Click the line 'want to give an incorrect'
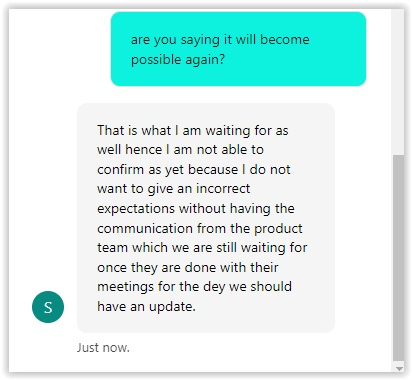 173,189
